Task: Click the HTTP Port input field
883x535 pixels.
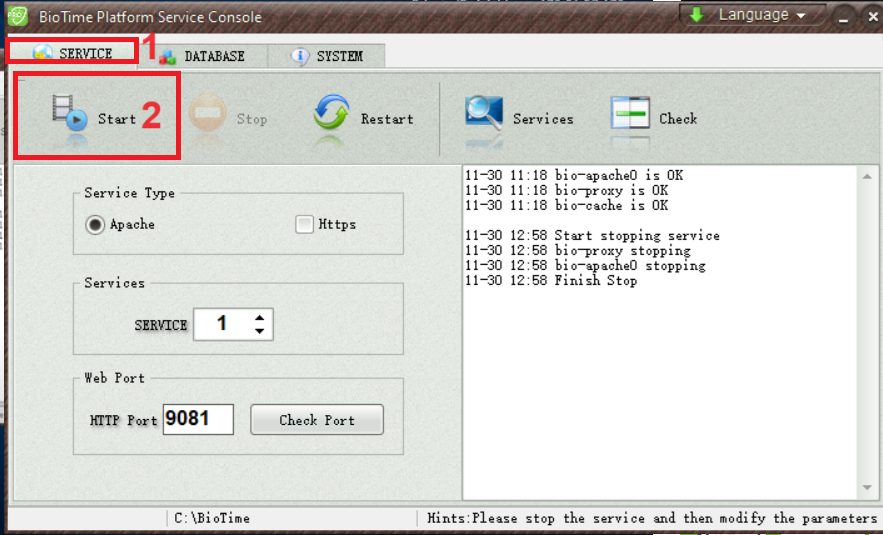Action: pos(198,419)
